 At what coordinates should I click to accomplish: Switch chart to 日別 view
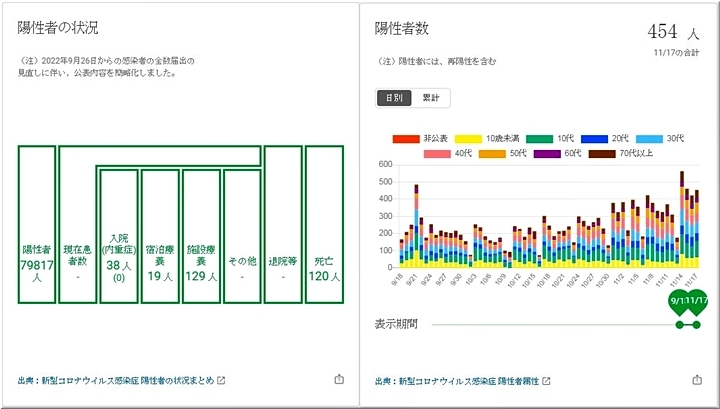392,98
